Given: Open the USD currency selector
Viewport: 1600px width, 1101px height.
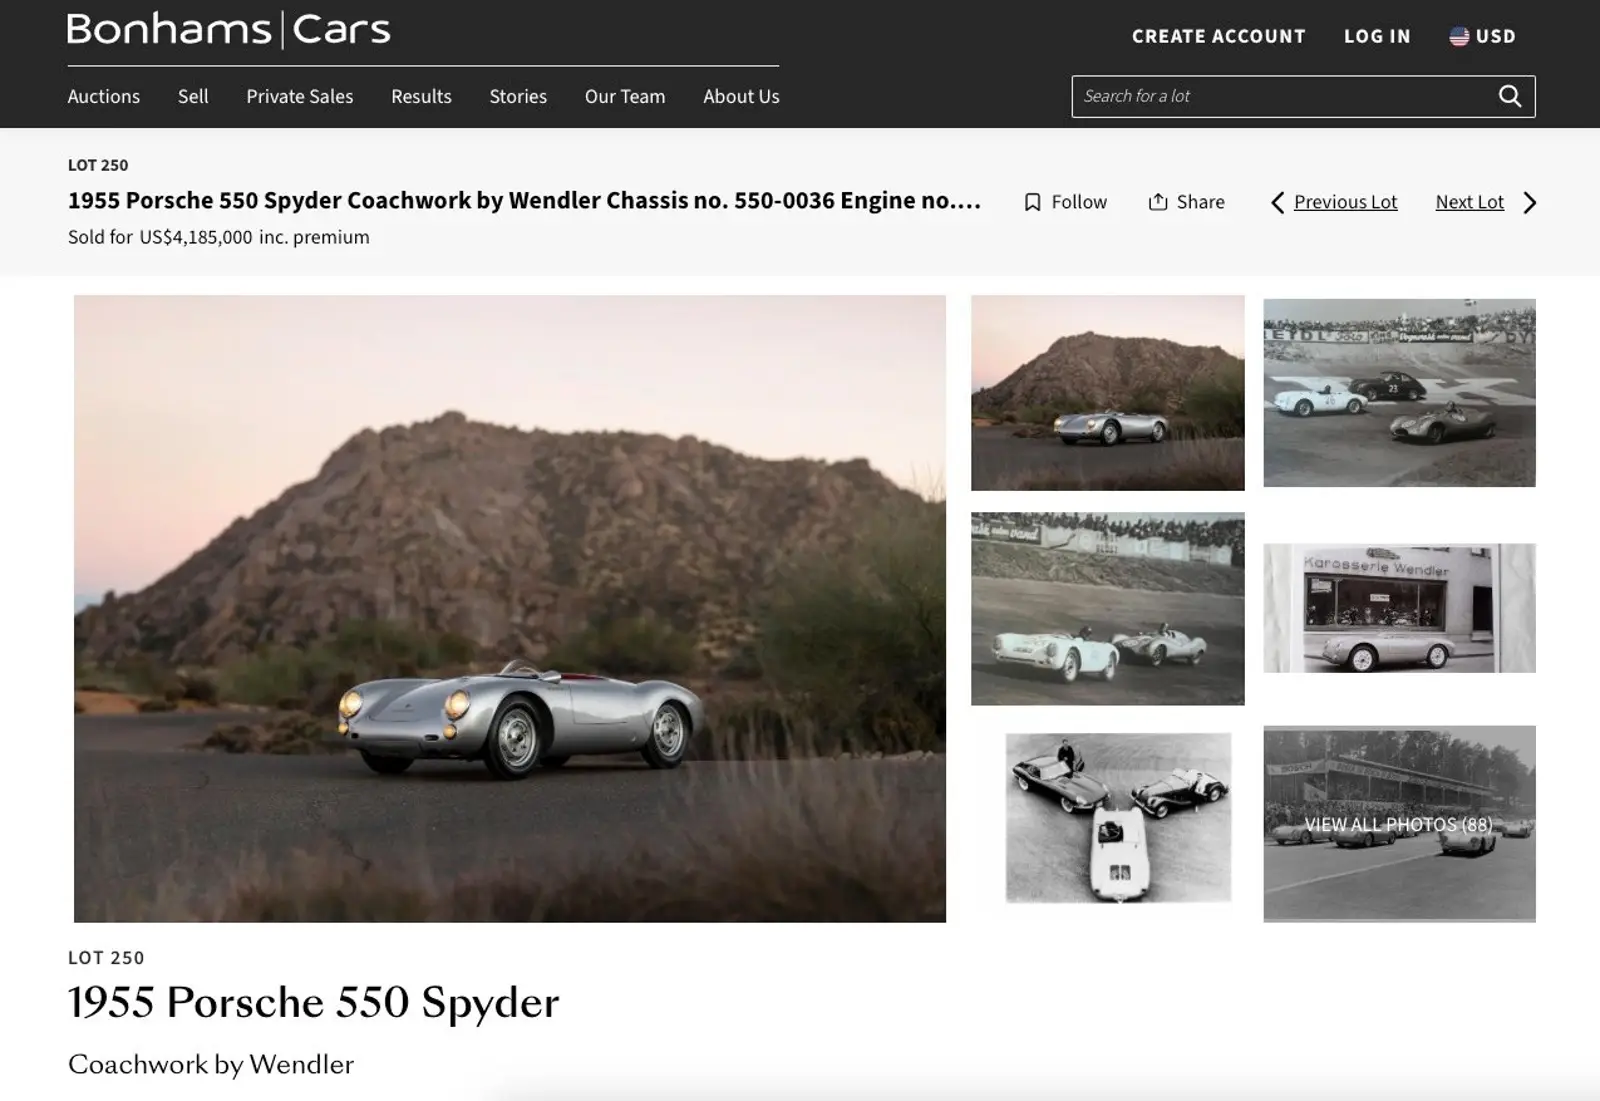Looking at the screenshot, I should [x=1483, y=36].
